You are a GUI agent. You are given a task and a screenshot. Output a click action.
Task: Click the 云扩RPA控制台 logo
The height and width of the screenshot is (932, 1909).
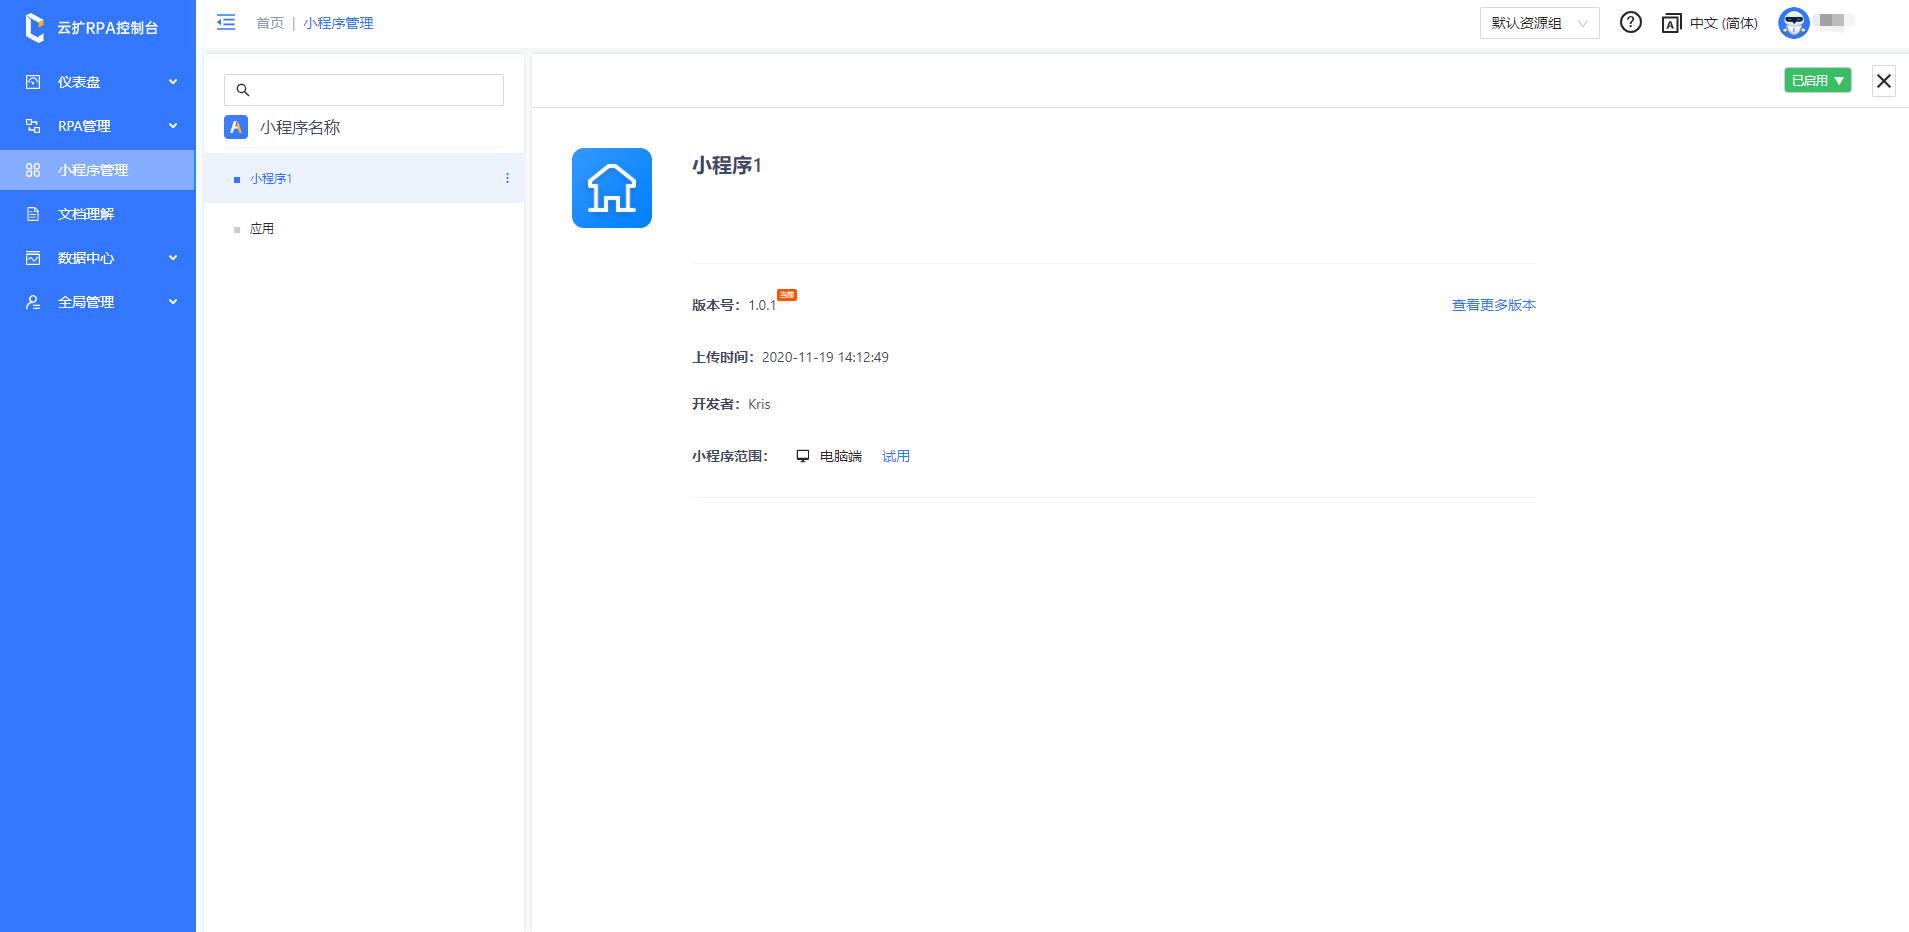(x=92, y=27)
